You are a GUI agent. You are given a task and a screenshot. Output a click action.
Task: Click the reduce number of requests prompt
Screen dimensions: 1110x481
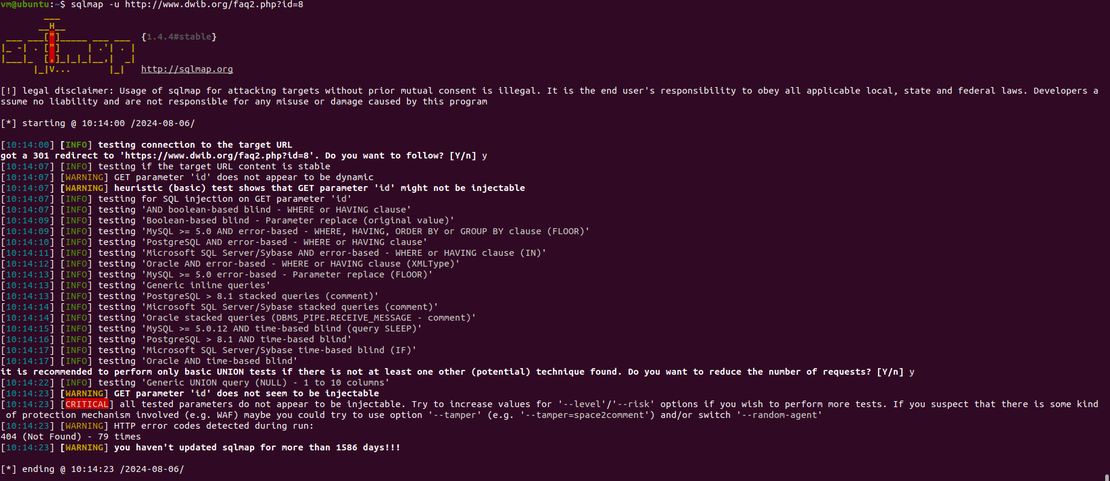(x=457, y=372)
